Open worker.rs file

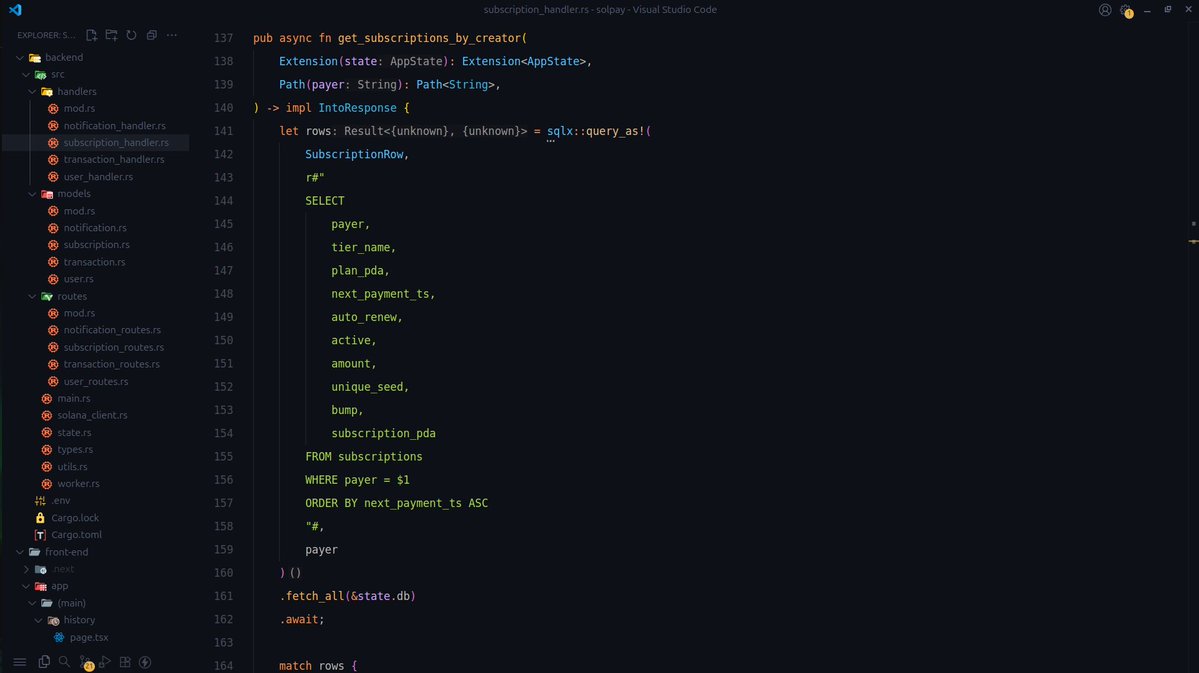(x=78, y=484)
